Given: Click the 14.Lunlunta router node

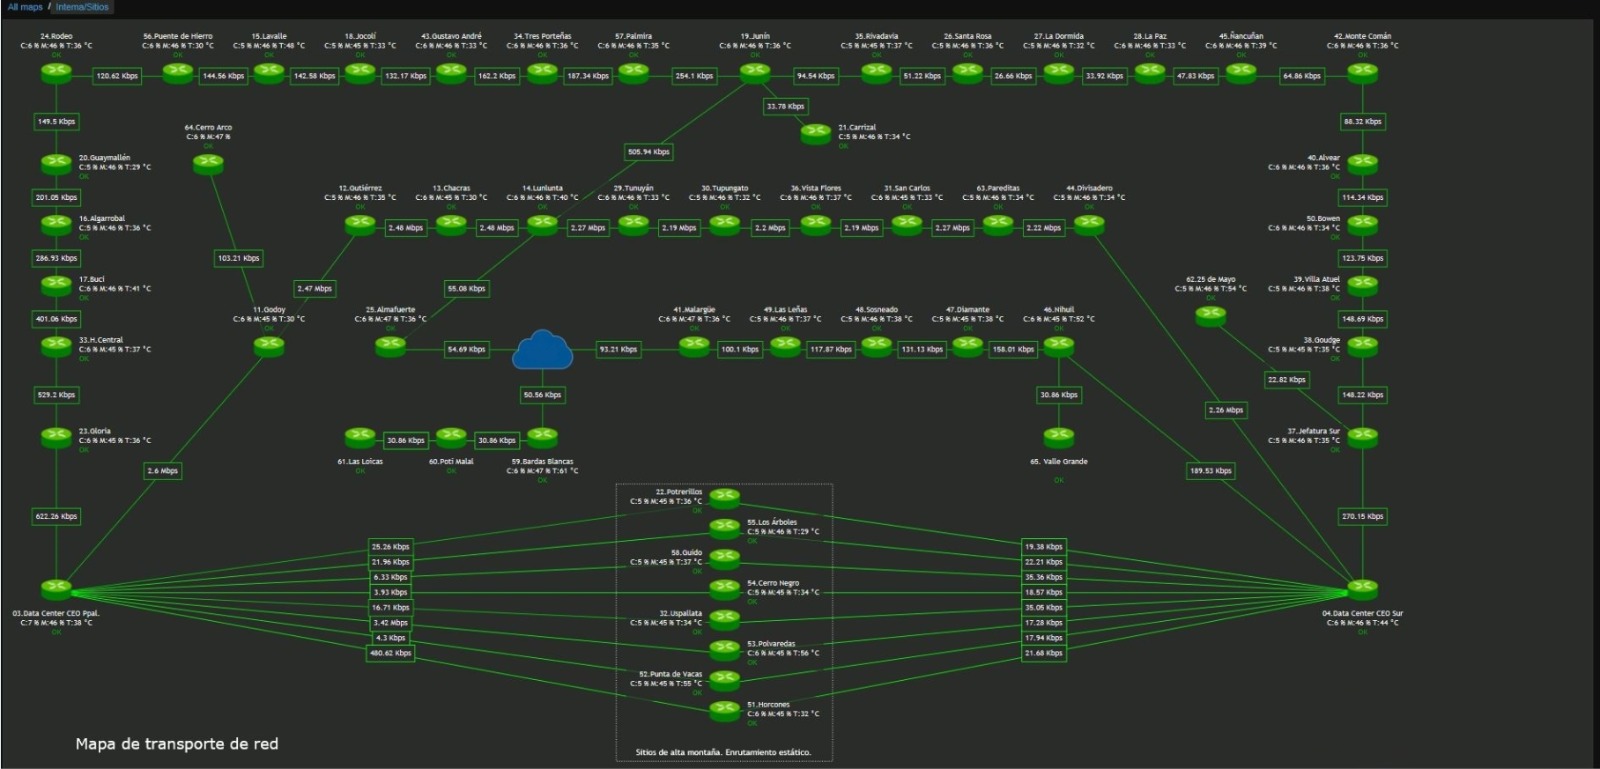Looking at the screenshot, I should tap(542, 225).
